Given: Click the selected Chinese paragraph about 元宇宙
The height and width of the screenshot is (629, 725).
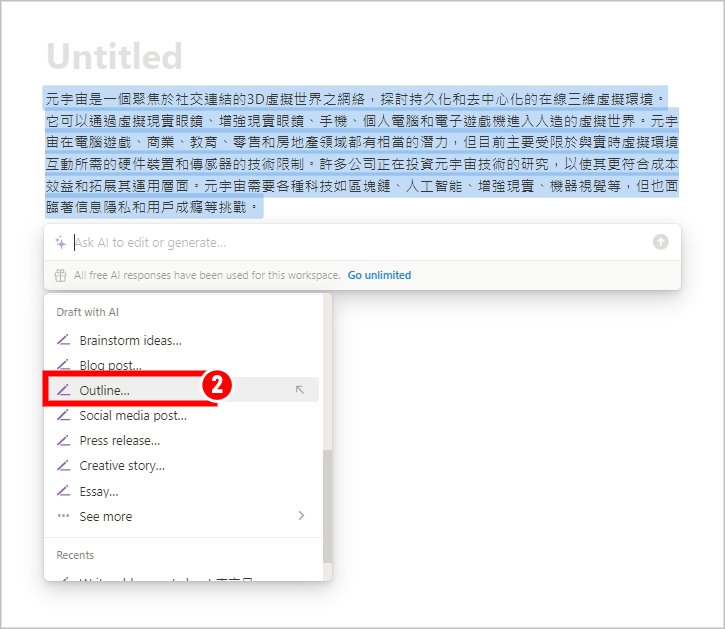Looking at the screenshot, I should 362,152.
